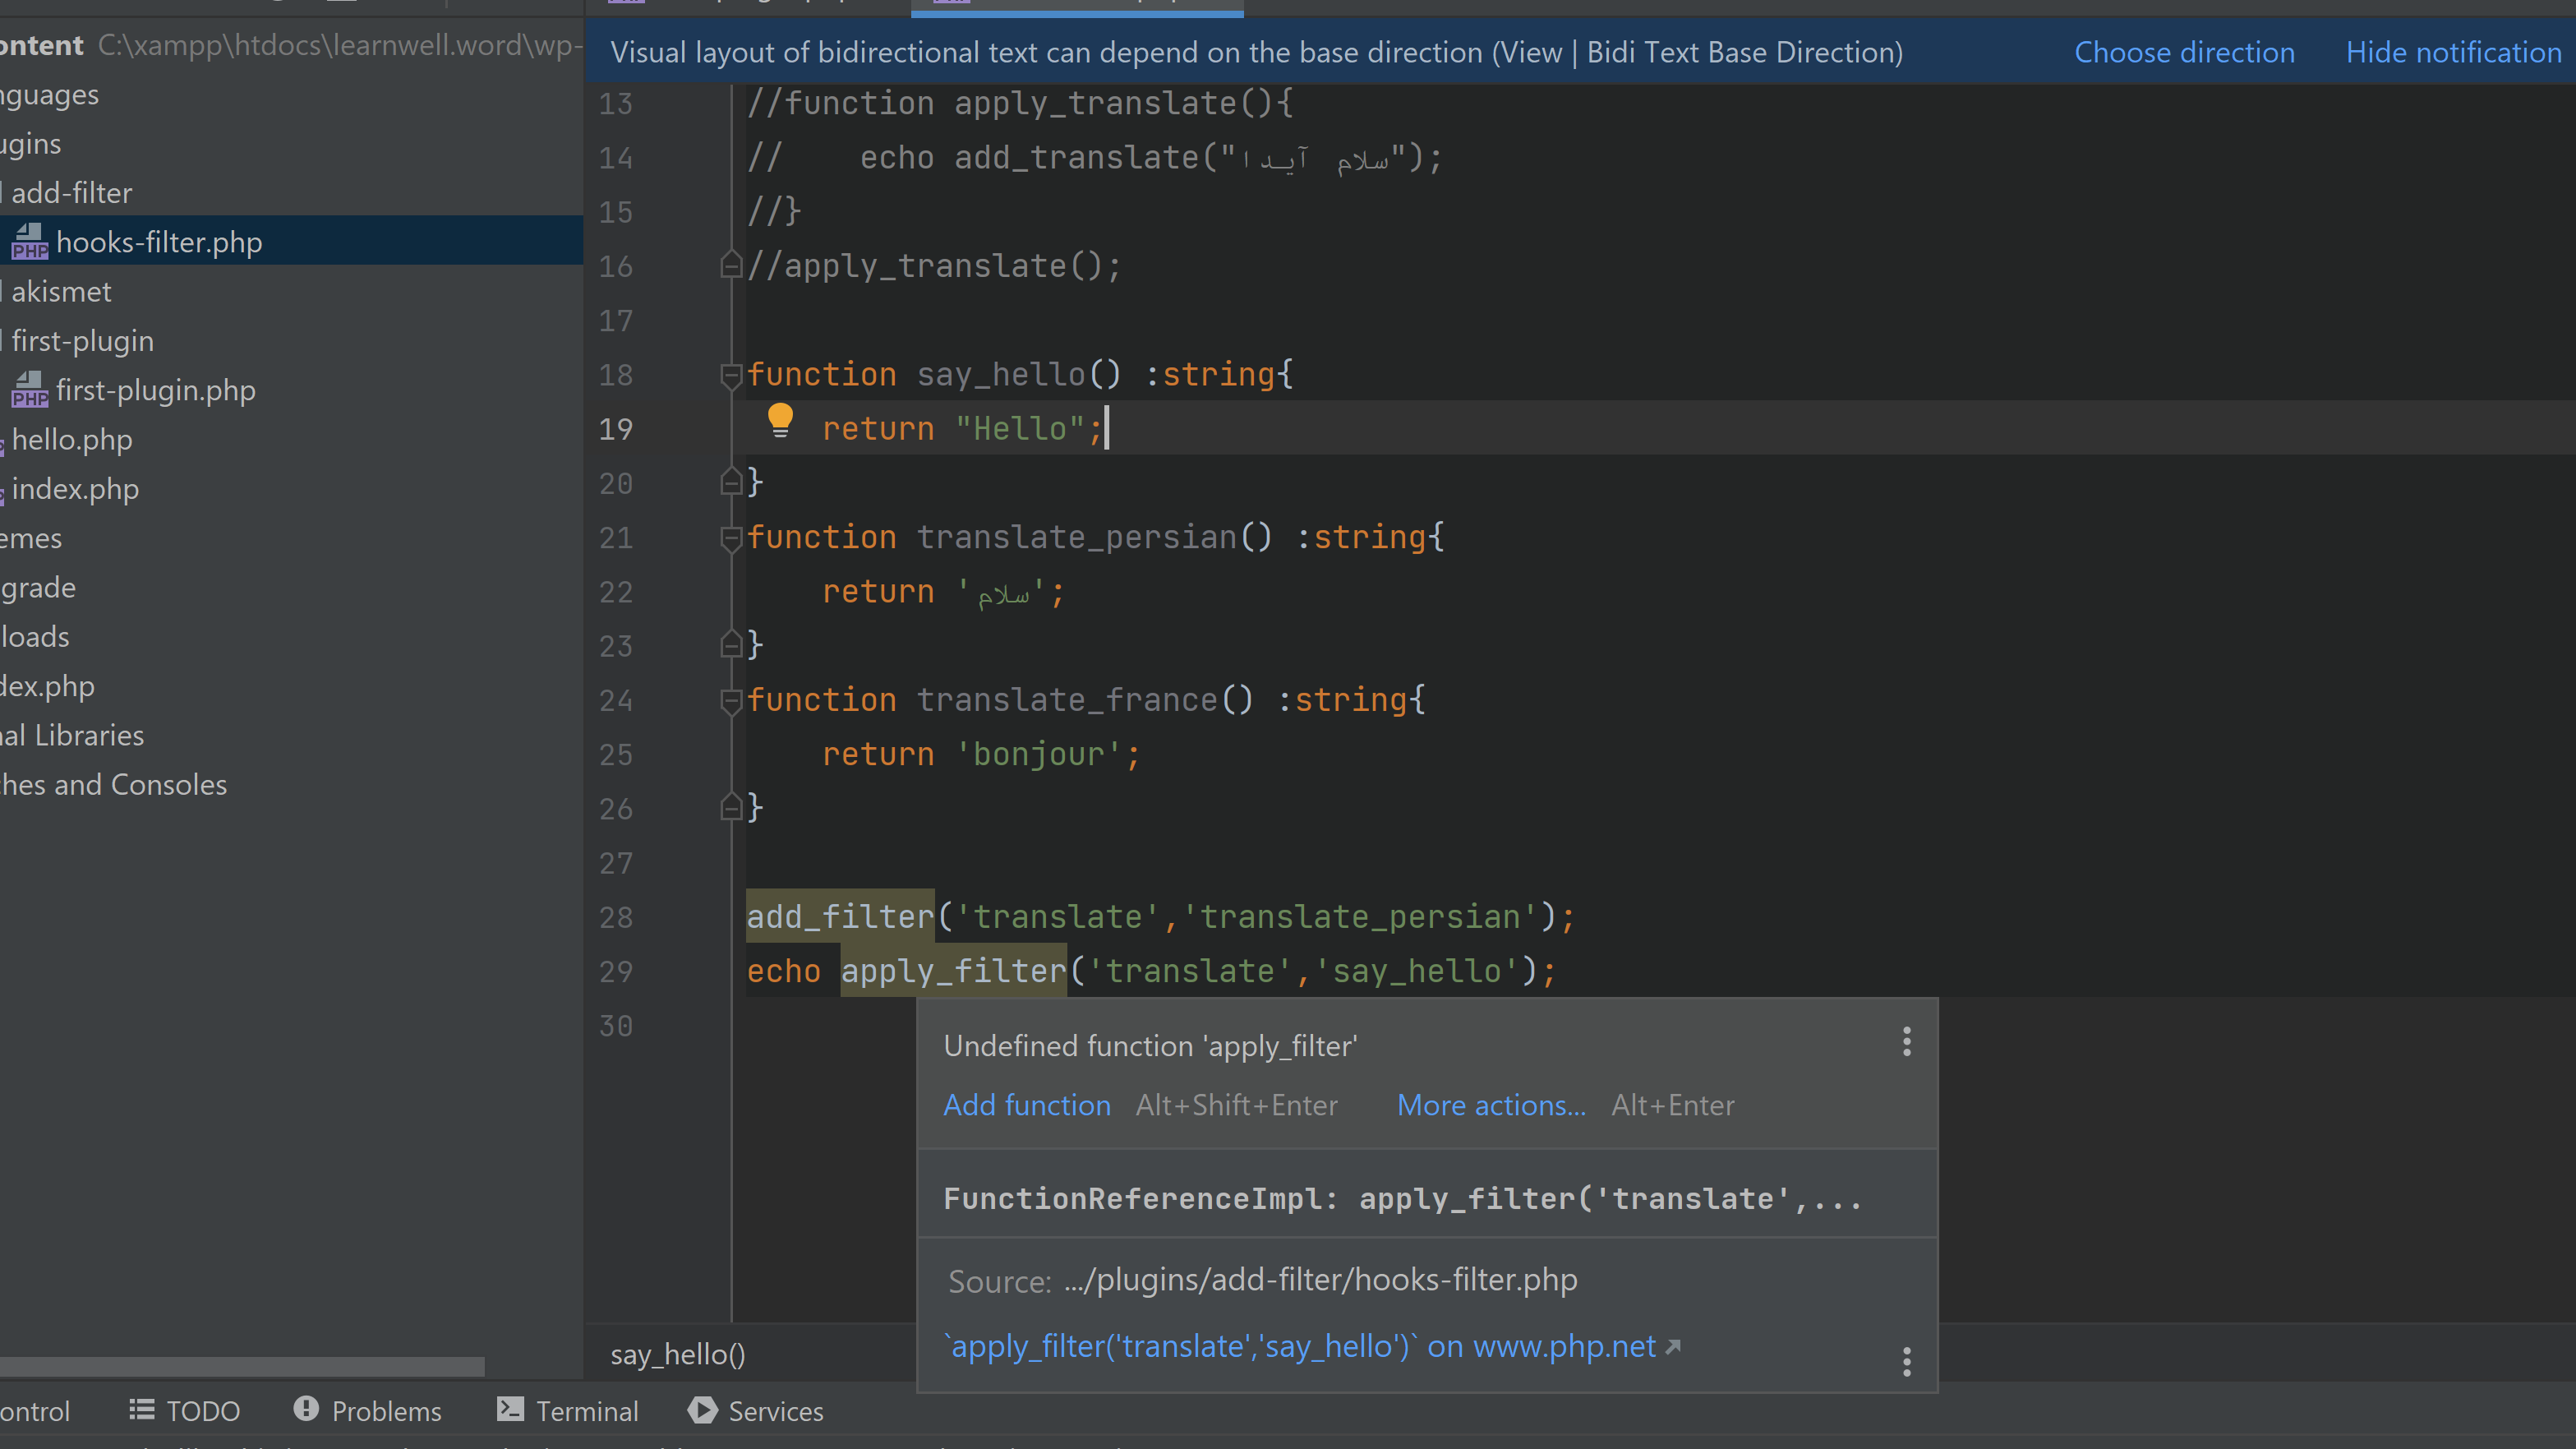Open the TODO tool window
This screenshot has height=1449, width=2576.
point(185,1411)
